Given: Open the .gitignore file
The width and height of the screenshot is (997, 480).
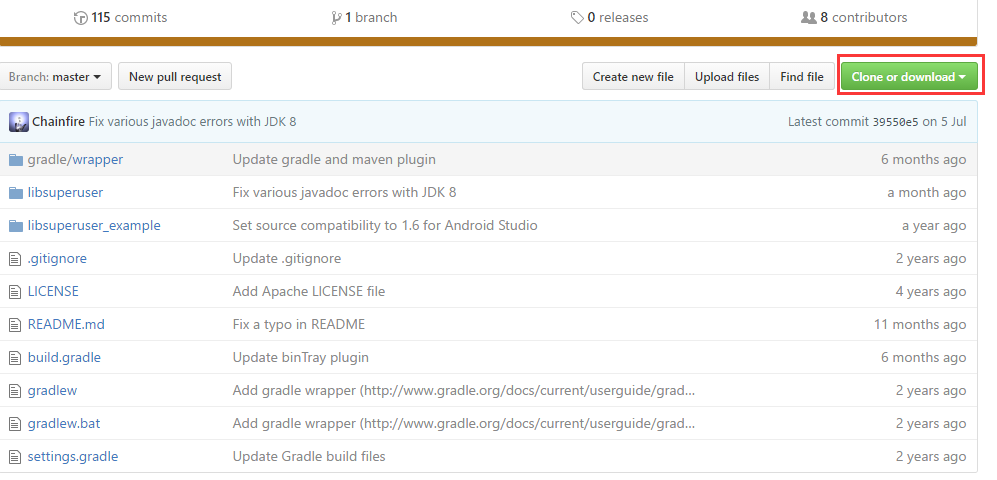Looking at the screenshot, I should click(x=57, y=258).
